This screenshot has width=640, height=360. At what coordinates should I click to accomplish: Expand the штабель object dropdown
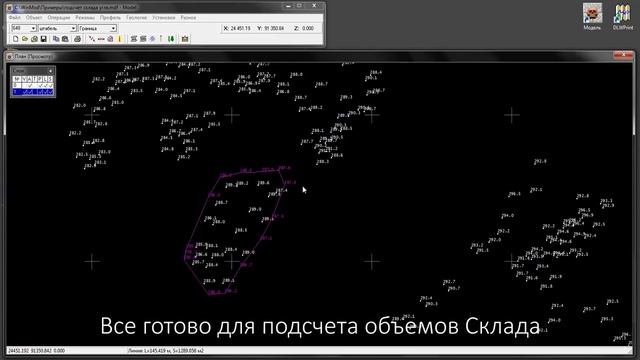coord(73,28)
